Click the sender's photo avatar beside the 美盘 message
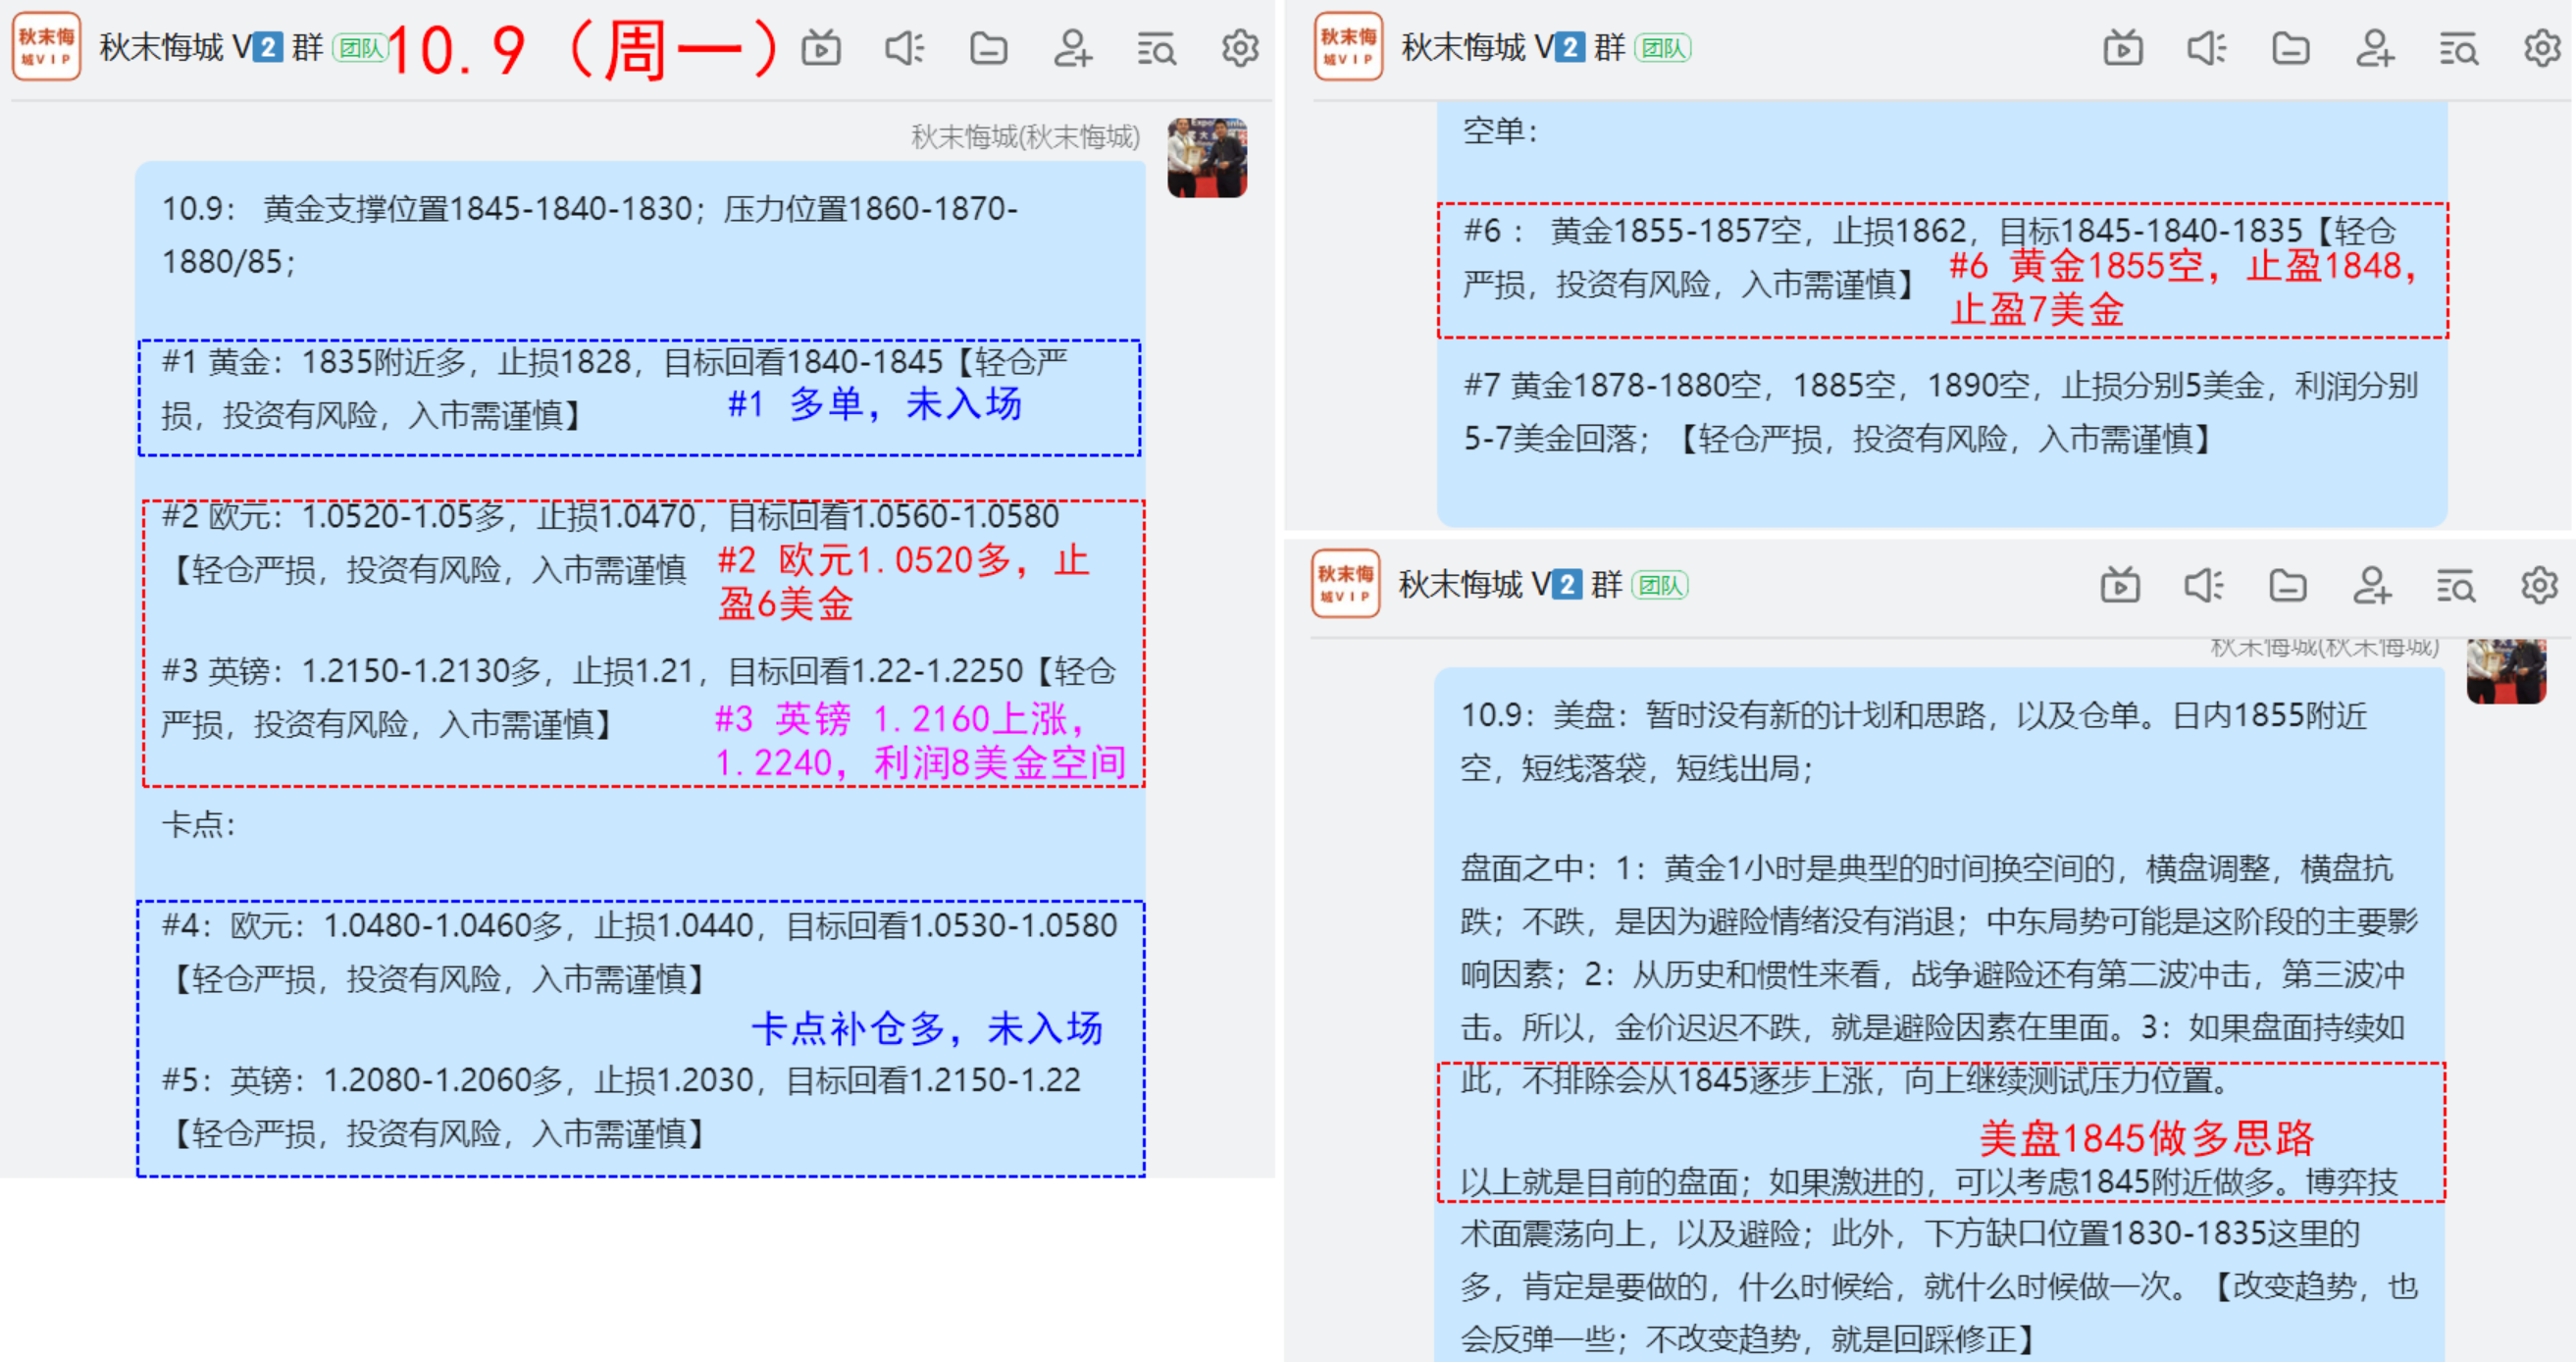 2506,670
